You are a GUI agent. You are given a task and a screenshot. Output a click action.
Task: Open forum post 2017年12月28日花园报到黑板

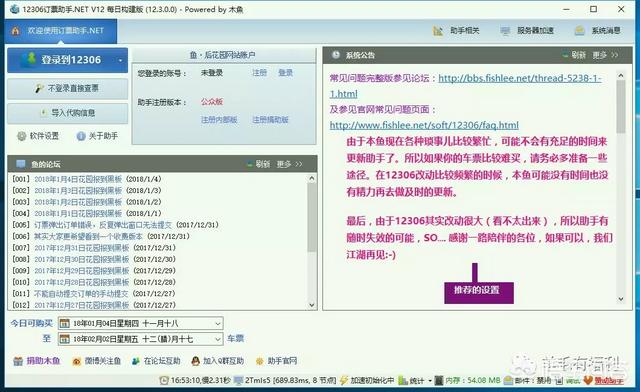point(82,282)
